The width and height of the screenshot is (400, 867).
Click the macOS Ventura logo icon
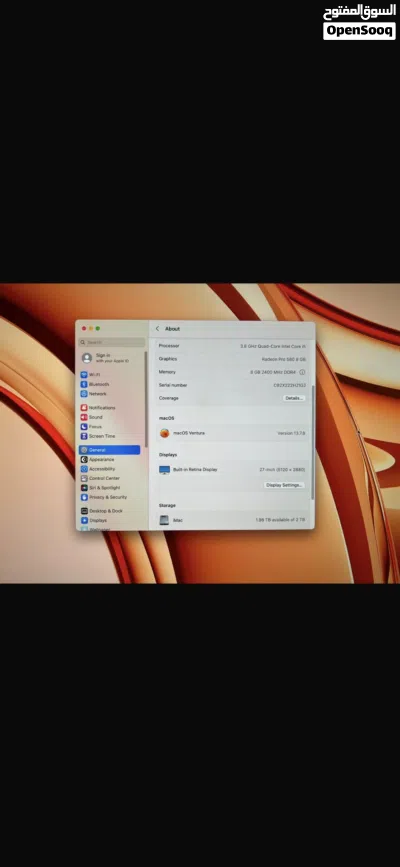(x=164, y=433)
